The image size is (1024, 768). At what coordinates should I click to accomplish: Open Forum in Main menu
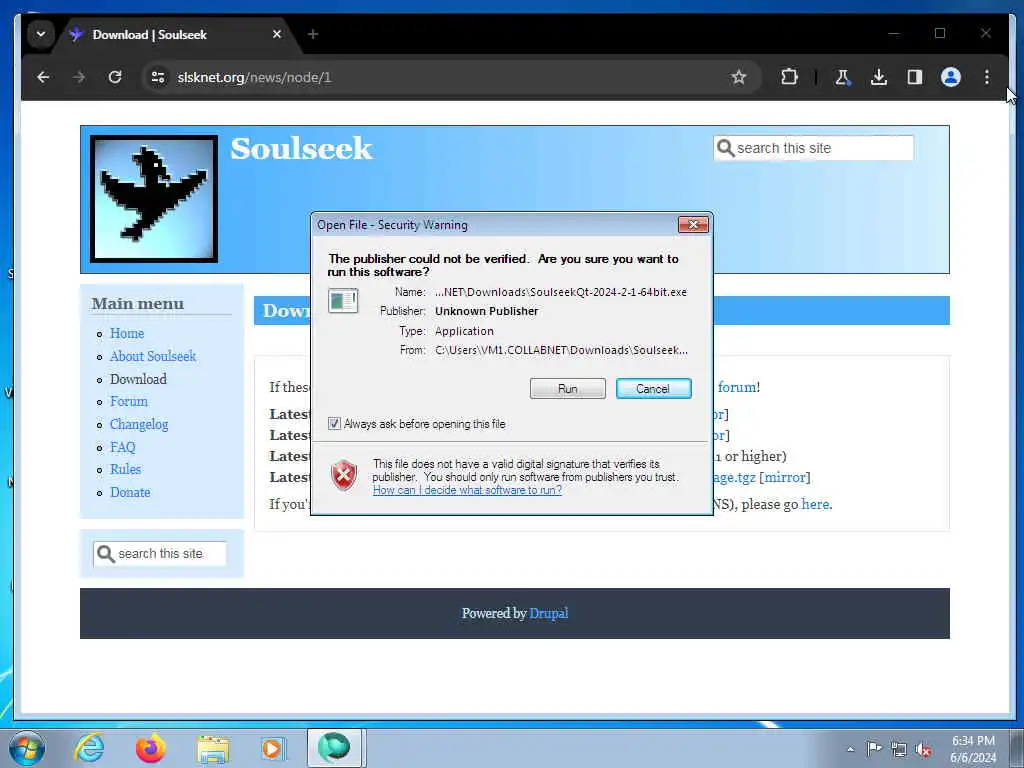point(129,401)
